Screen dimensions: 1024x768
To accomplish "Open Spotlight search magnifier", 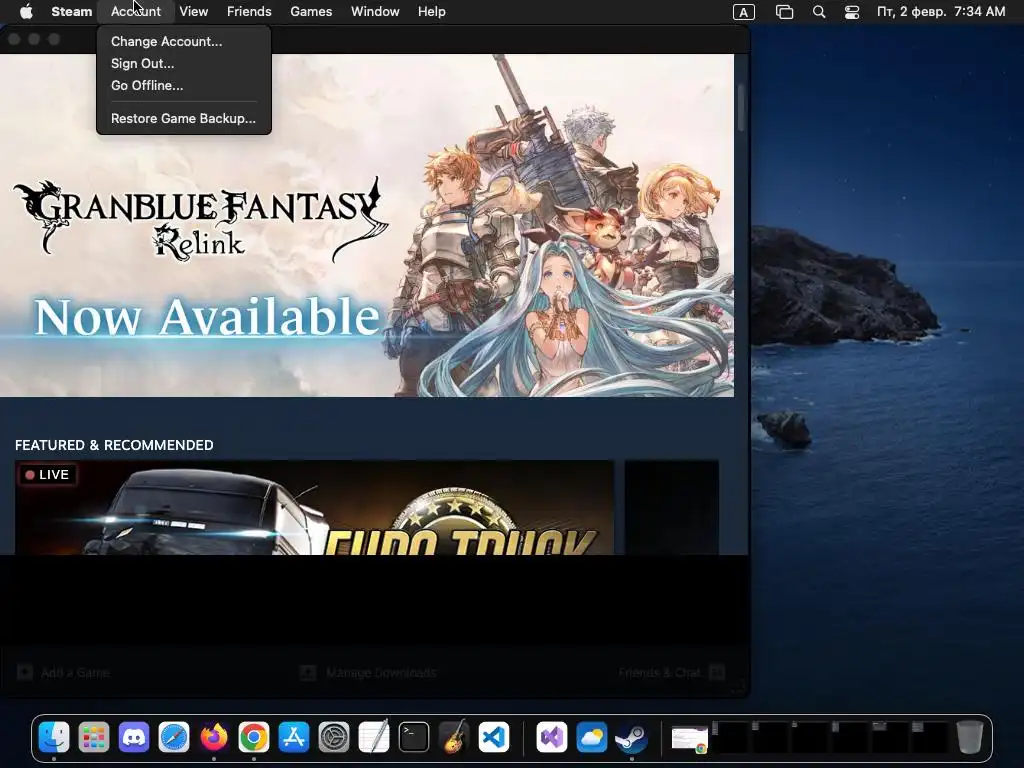I will (x=819, y=12).
